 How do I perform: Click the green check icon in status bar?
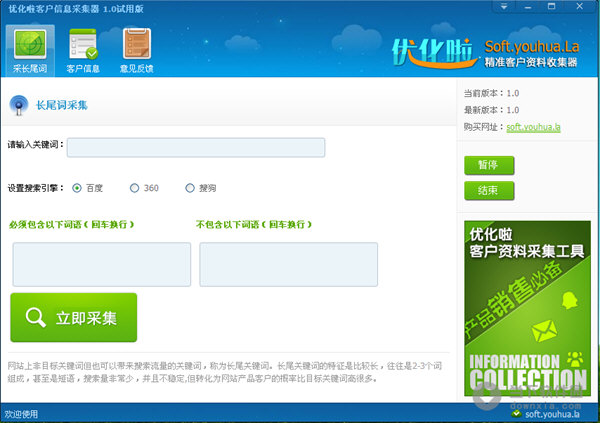pyautogui.click(x=517, y=414)
